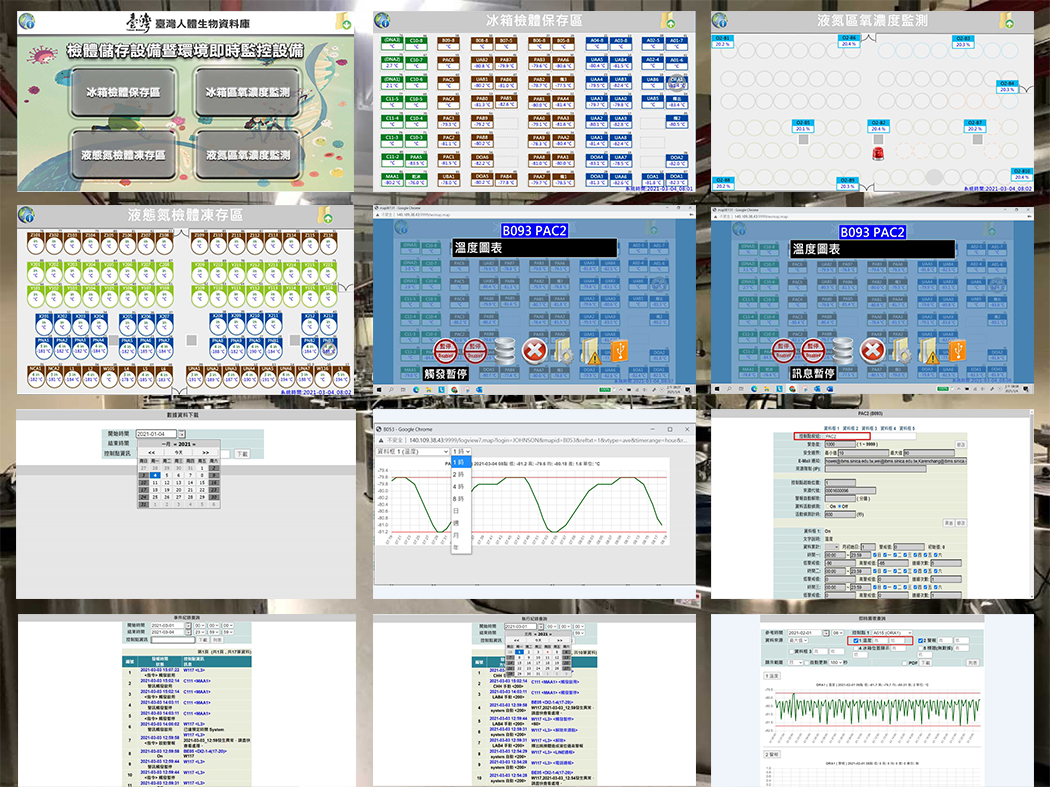Viewport: 1050px width, 798px height.
Task: Click red X icon in the 觸發暫停 popup
Action: coord(534,350)
